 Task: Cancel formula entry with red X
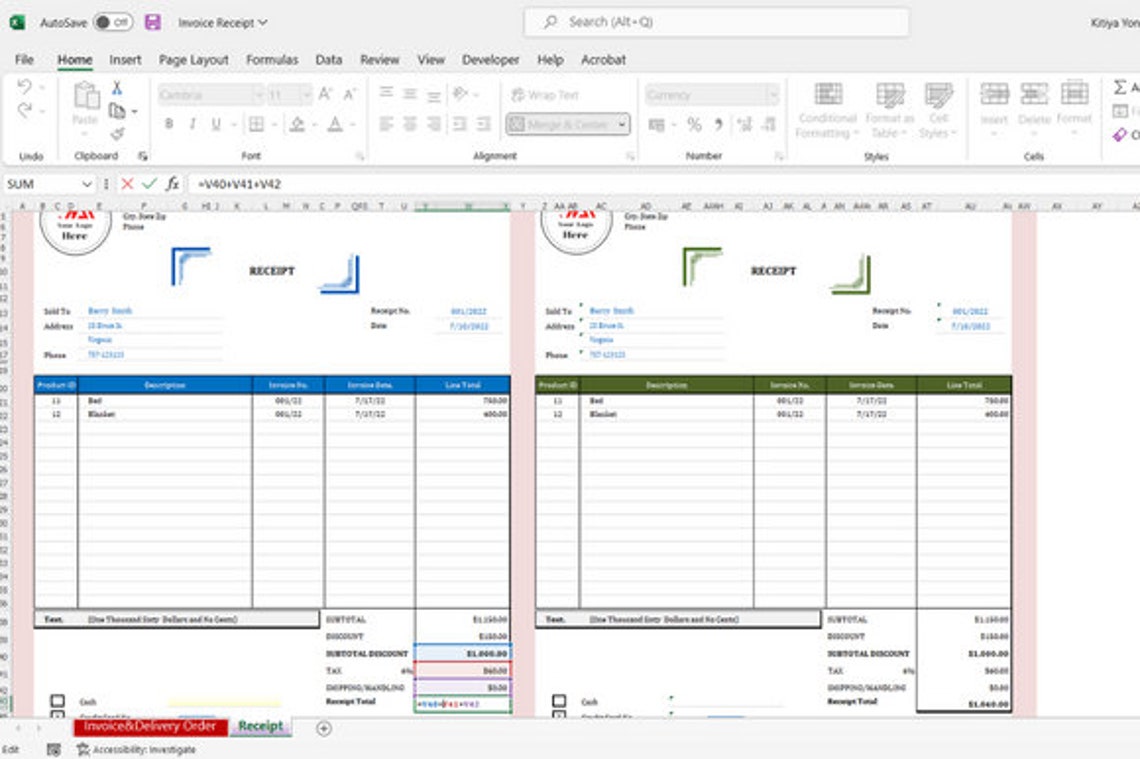tap(127, 184)
